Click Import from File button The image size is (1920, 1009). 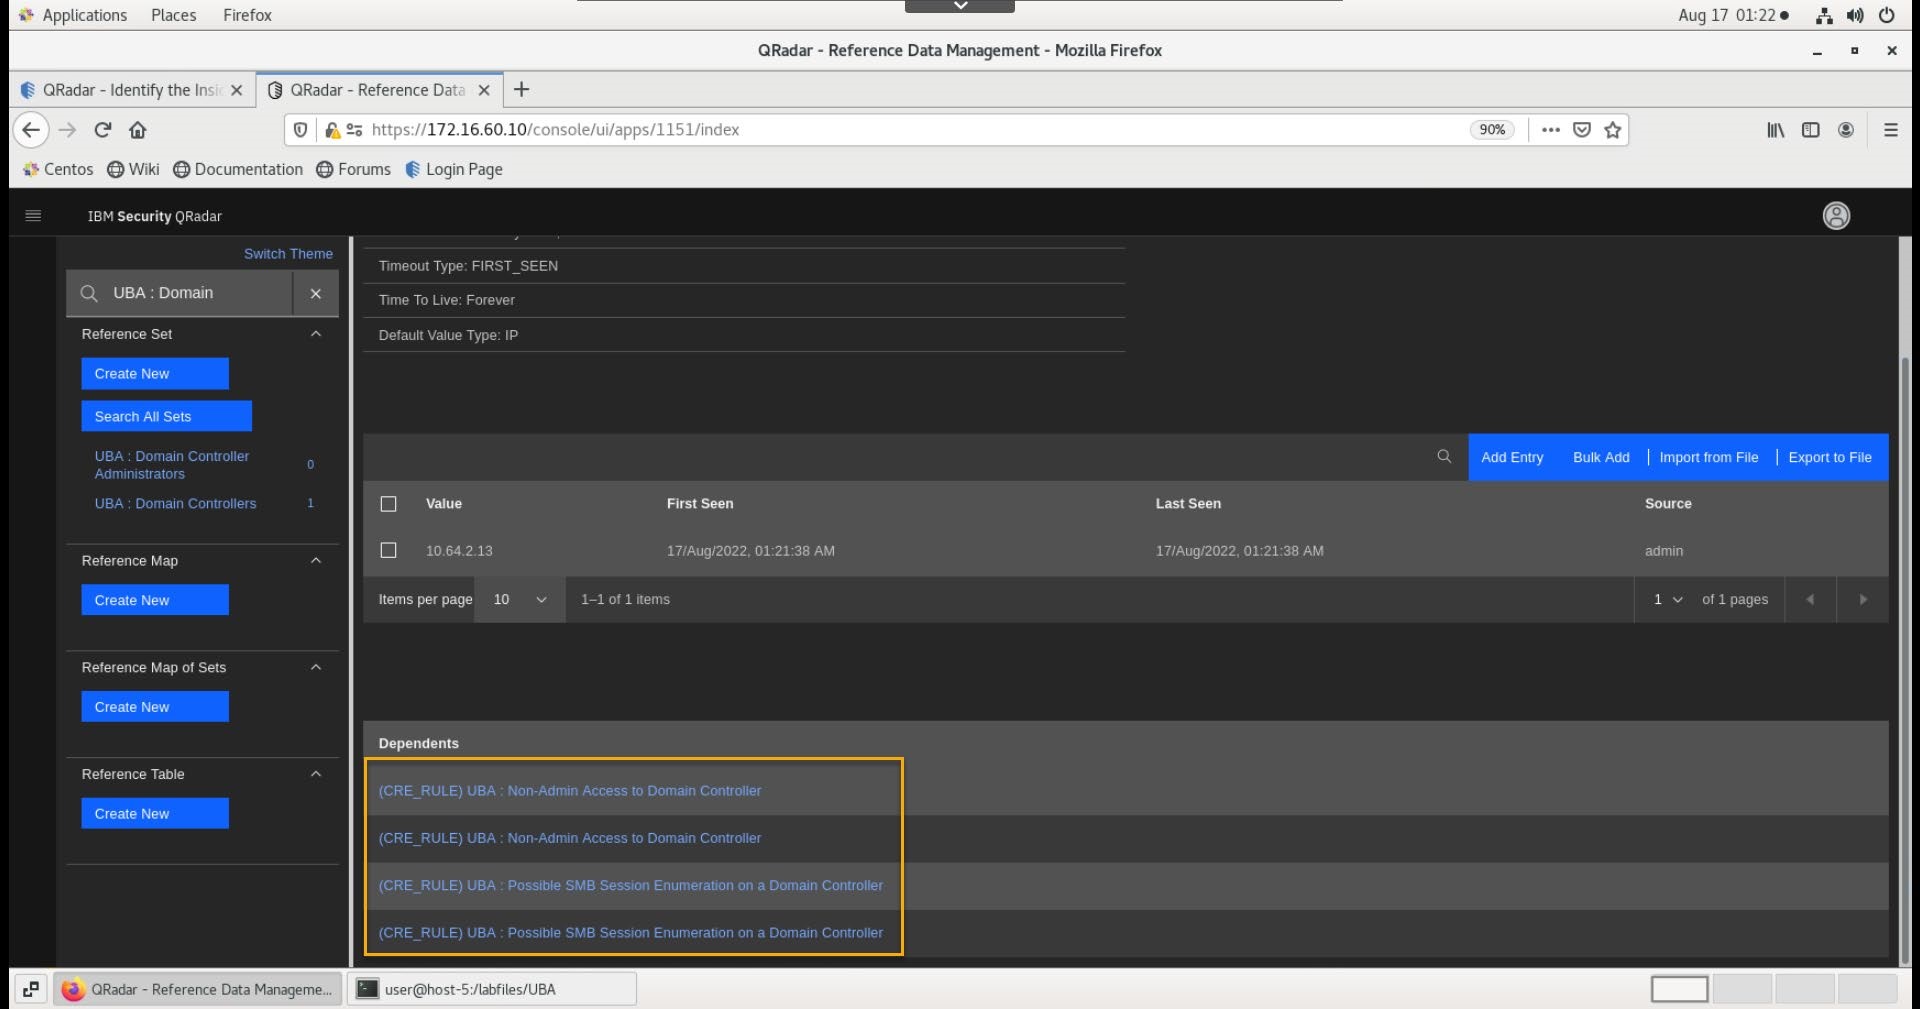pos(1708,457)
